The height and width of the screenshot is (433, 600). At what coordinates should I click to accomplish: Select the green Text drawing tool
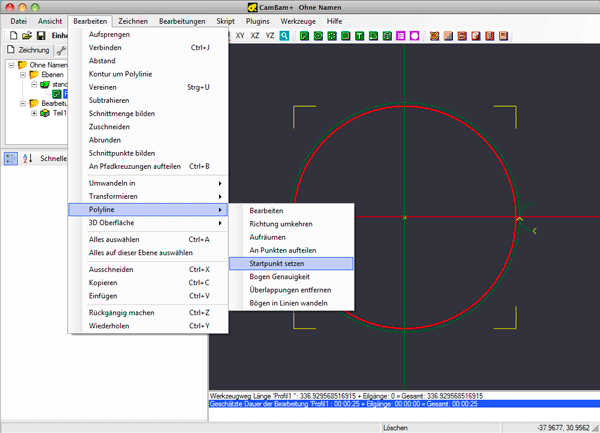(x=359, y=35)
